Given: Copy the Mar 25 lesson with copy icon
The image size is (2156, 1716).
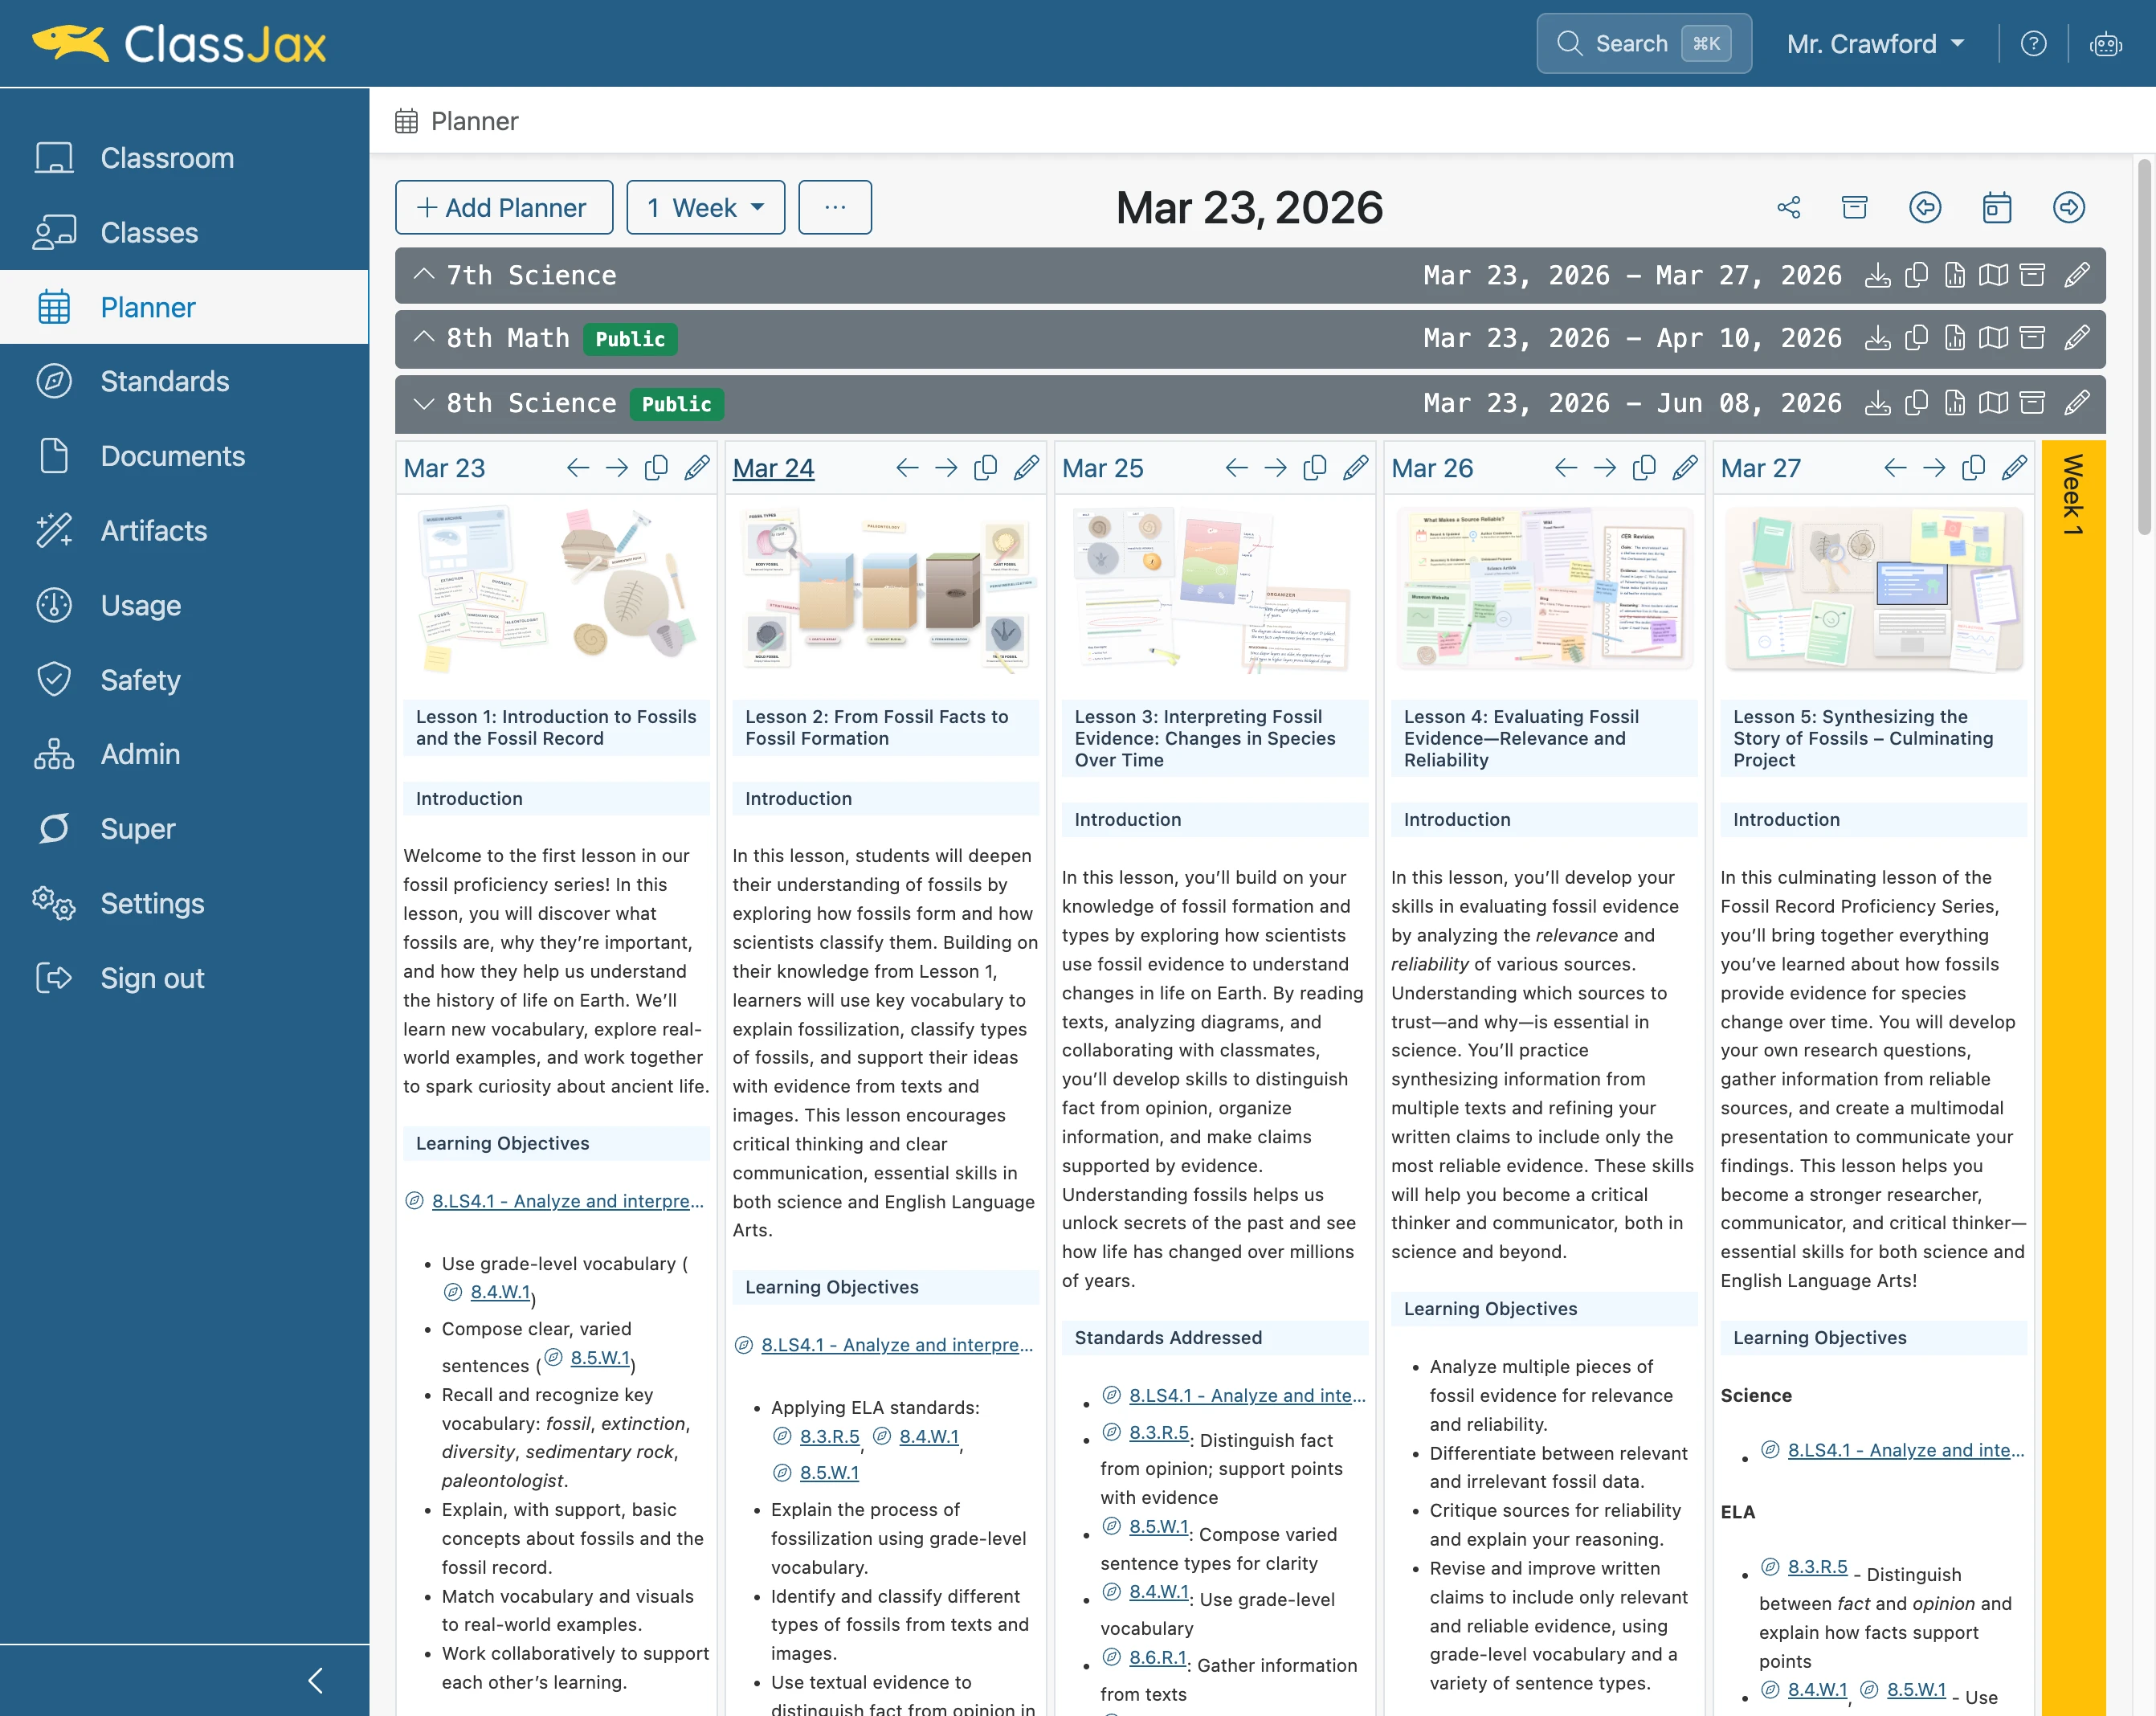Looking at the screenshot, I should coord(1314,468).
